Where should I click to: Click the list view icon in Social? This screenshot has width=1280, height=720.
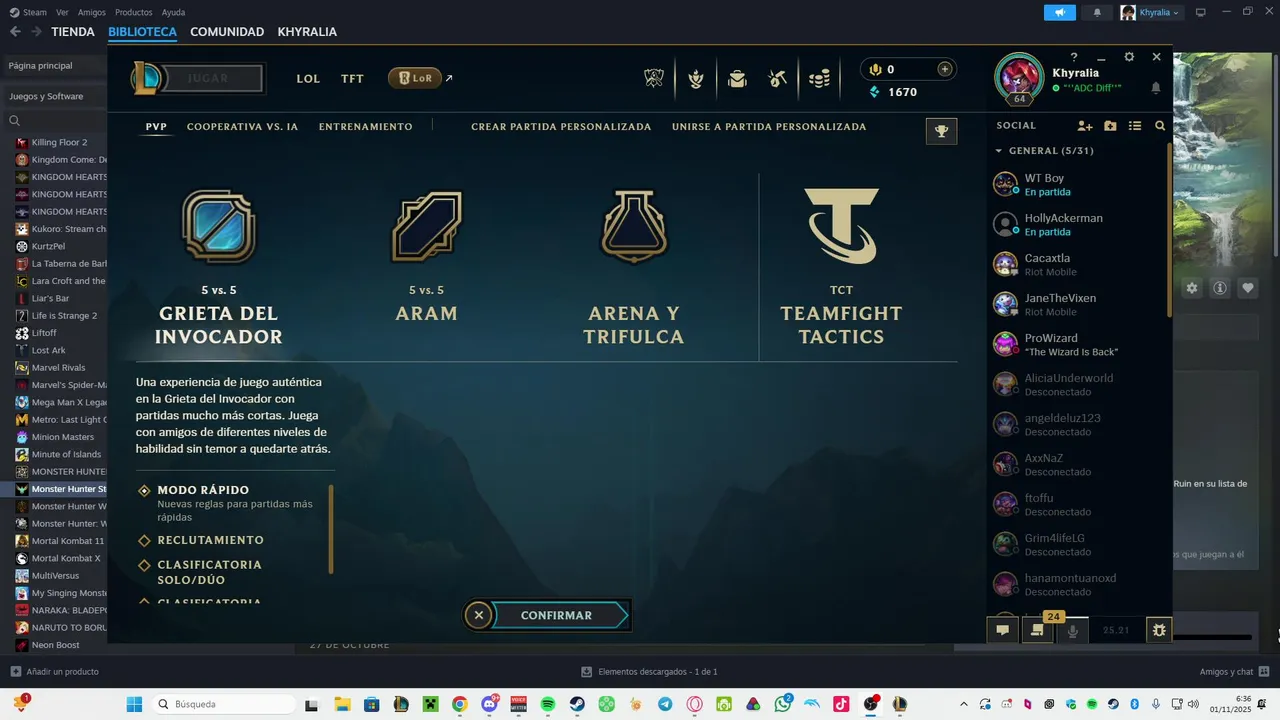coord(1135,126)
